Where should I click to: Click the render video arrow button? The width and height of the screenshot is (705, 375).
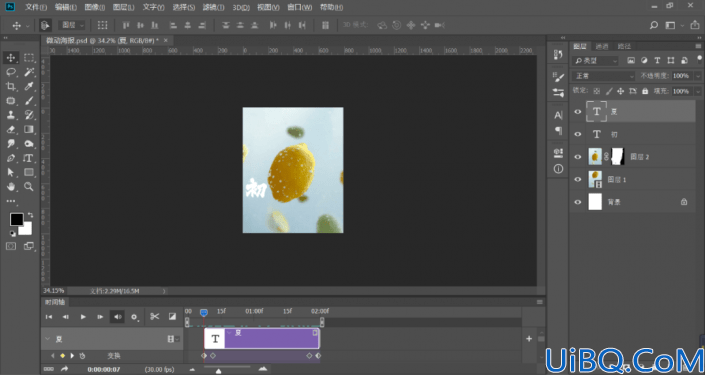coord(65,369)
